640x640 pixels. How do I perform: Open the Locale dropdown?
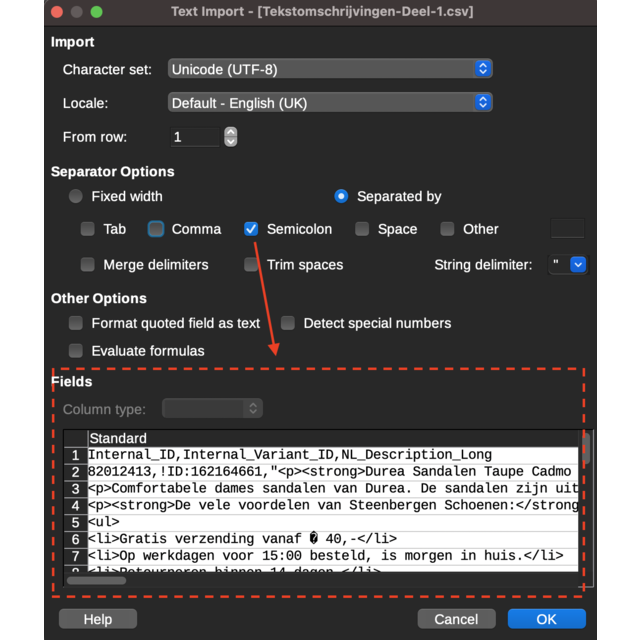coord(330,103)
